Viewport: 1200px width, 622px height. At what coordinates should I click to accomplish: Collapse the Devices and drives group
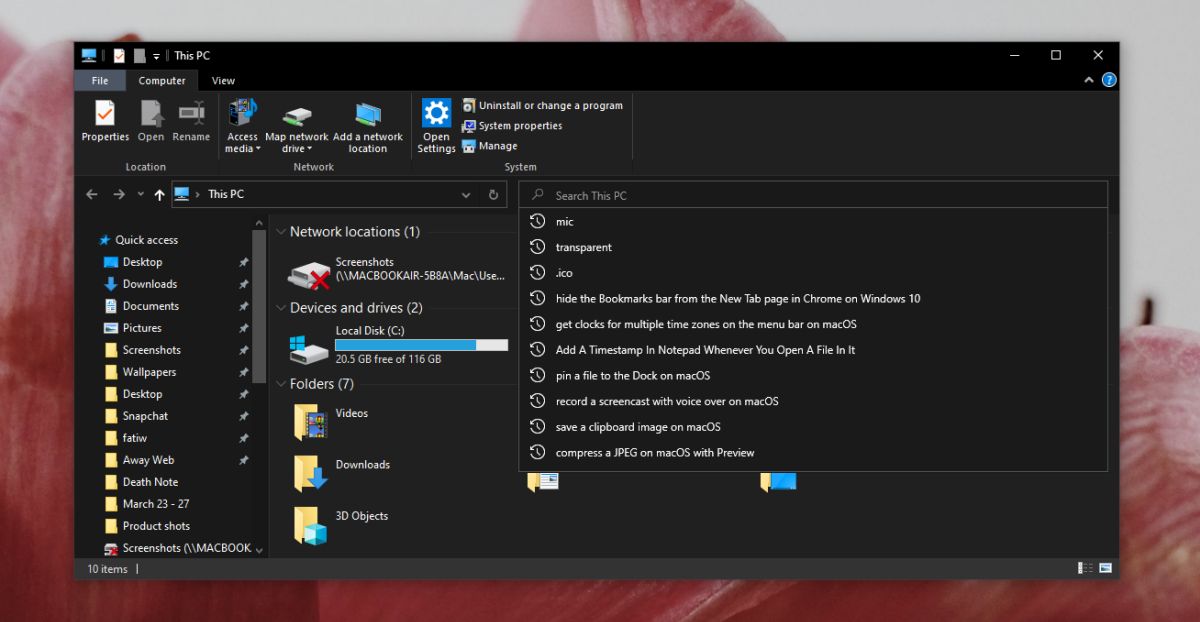pyautogui.click(x=281, y=308)
